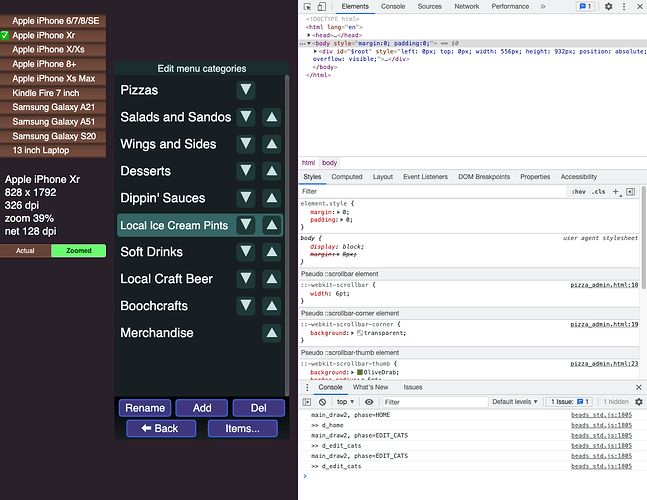
Task: Switch to Zoomed size mode
Action: 78,251
